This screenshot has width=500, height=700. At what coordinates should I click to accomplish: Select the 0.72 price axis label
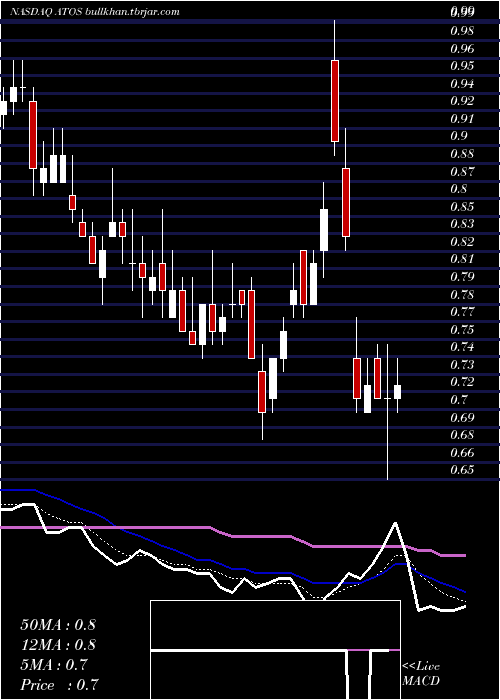[462, 382]
